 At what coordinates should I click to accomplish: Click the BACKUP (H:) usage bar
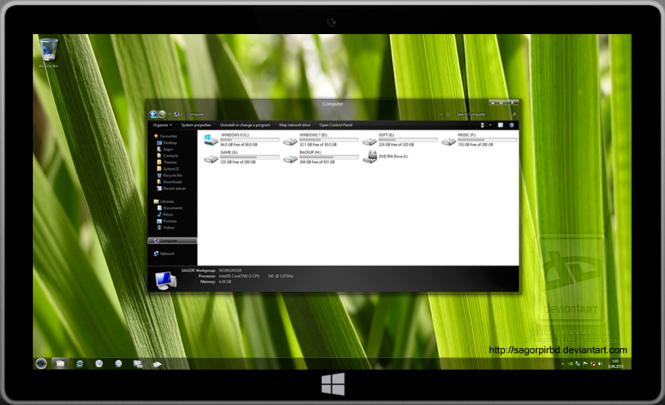[329, 157]
